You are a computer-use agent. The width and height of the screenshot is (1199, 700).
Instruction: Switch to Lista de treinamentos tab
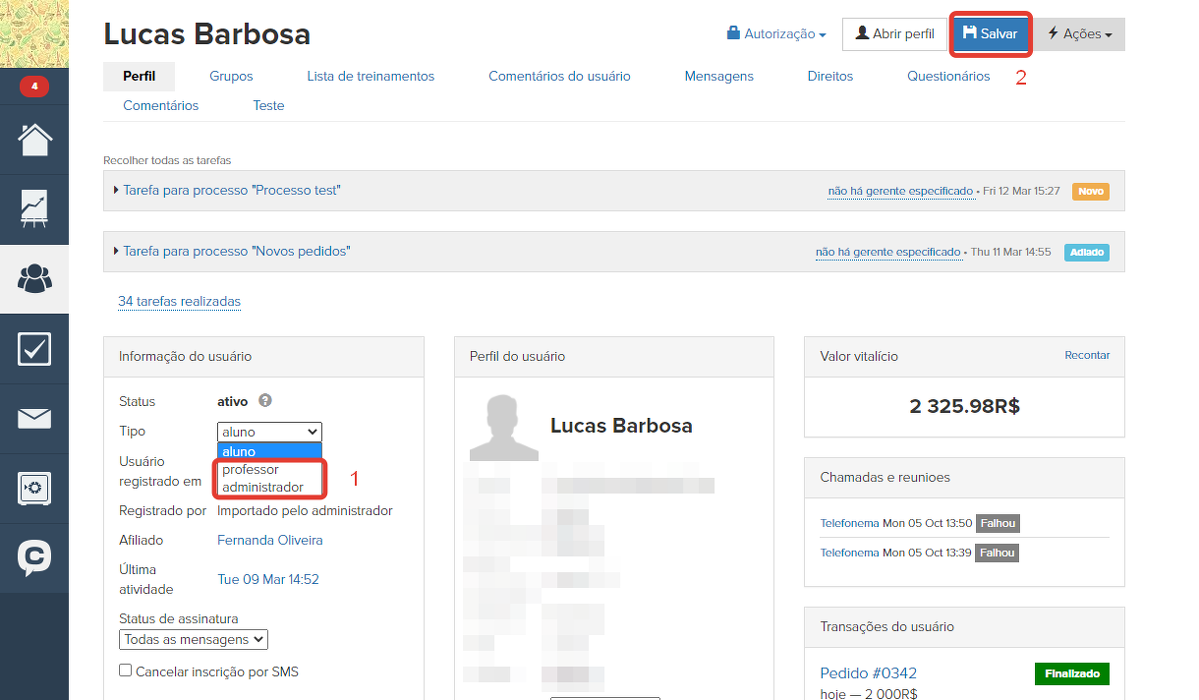coord(370,76)
